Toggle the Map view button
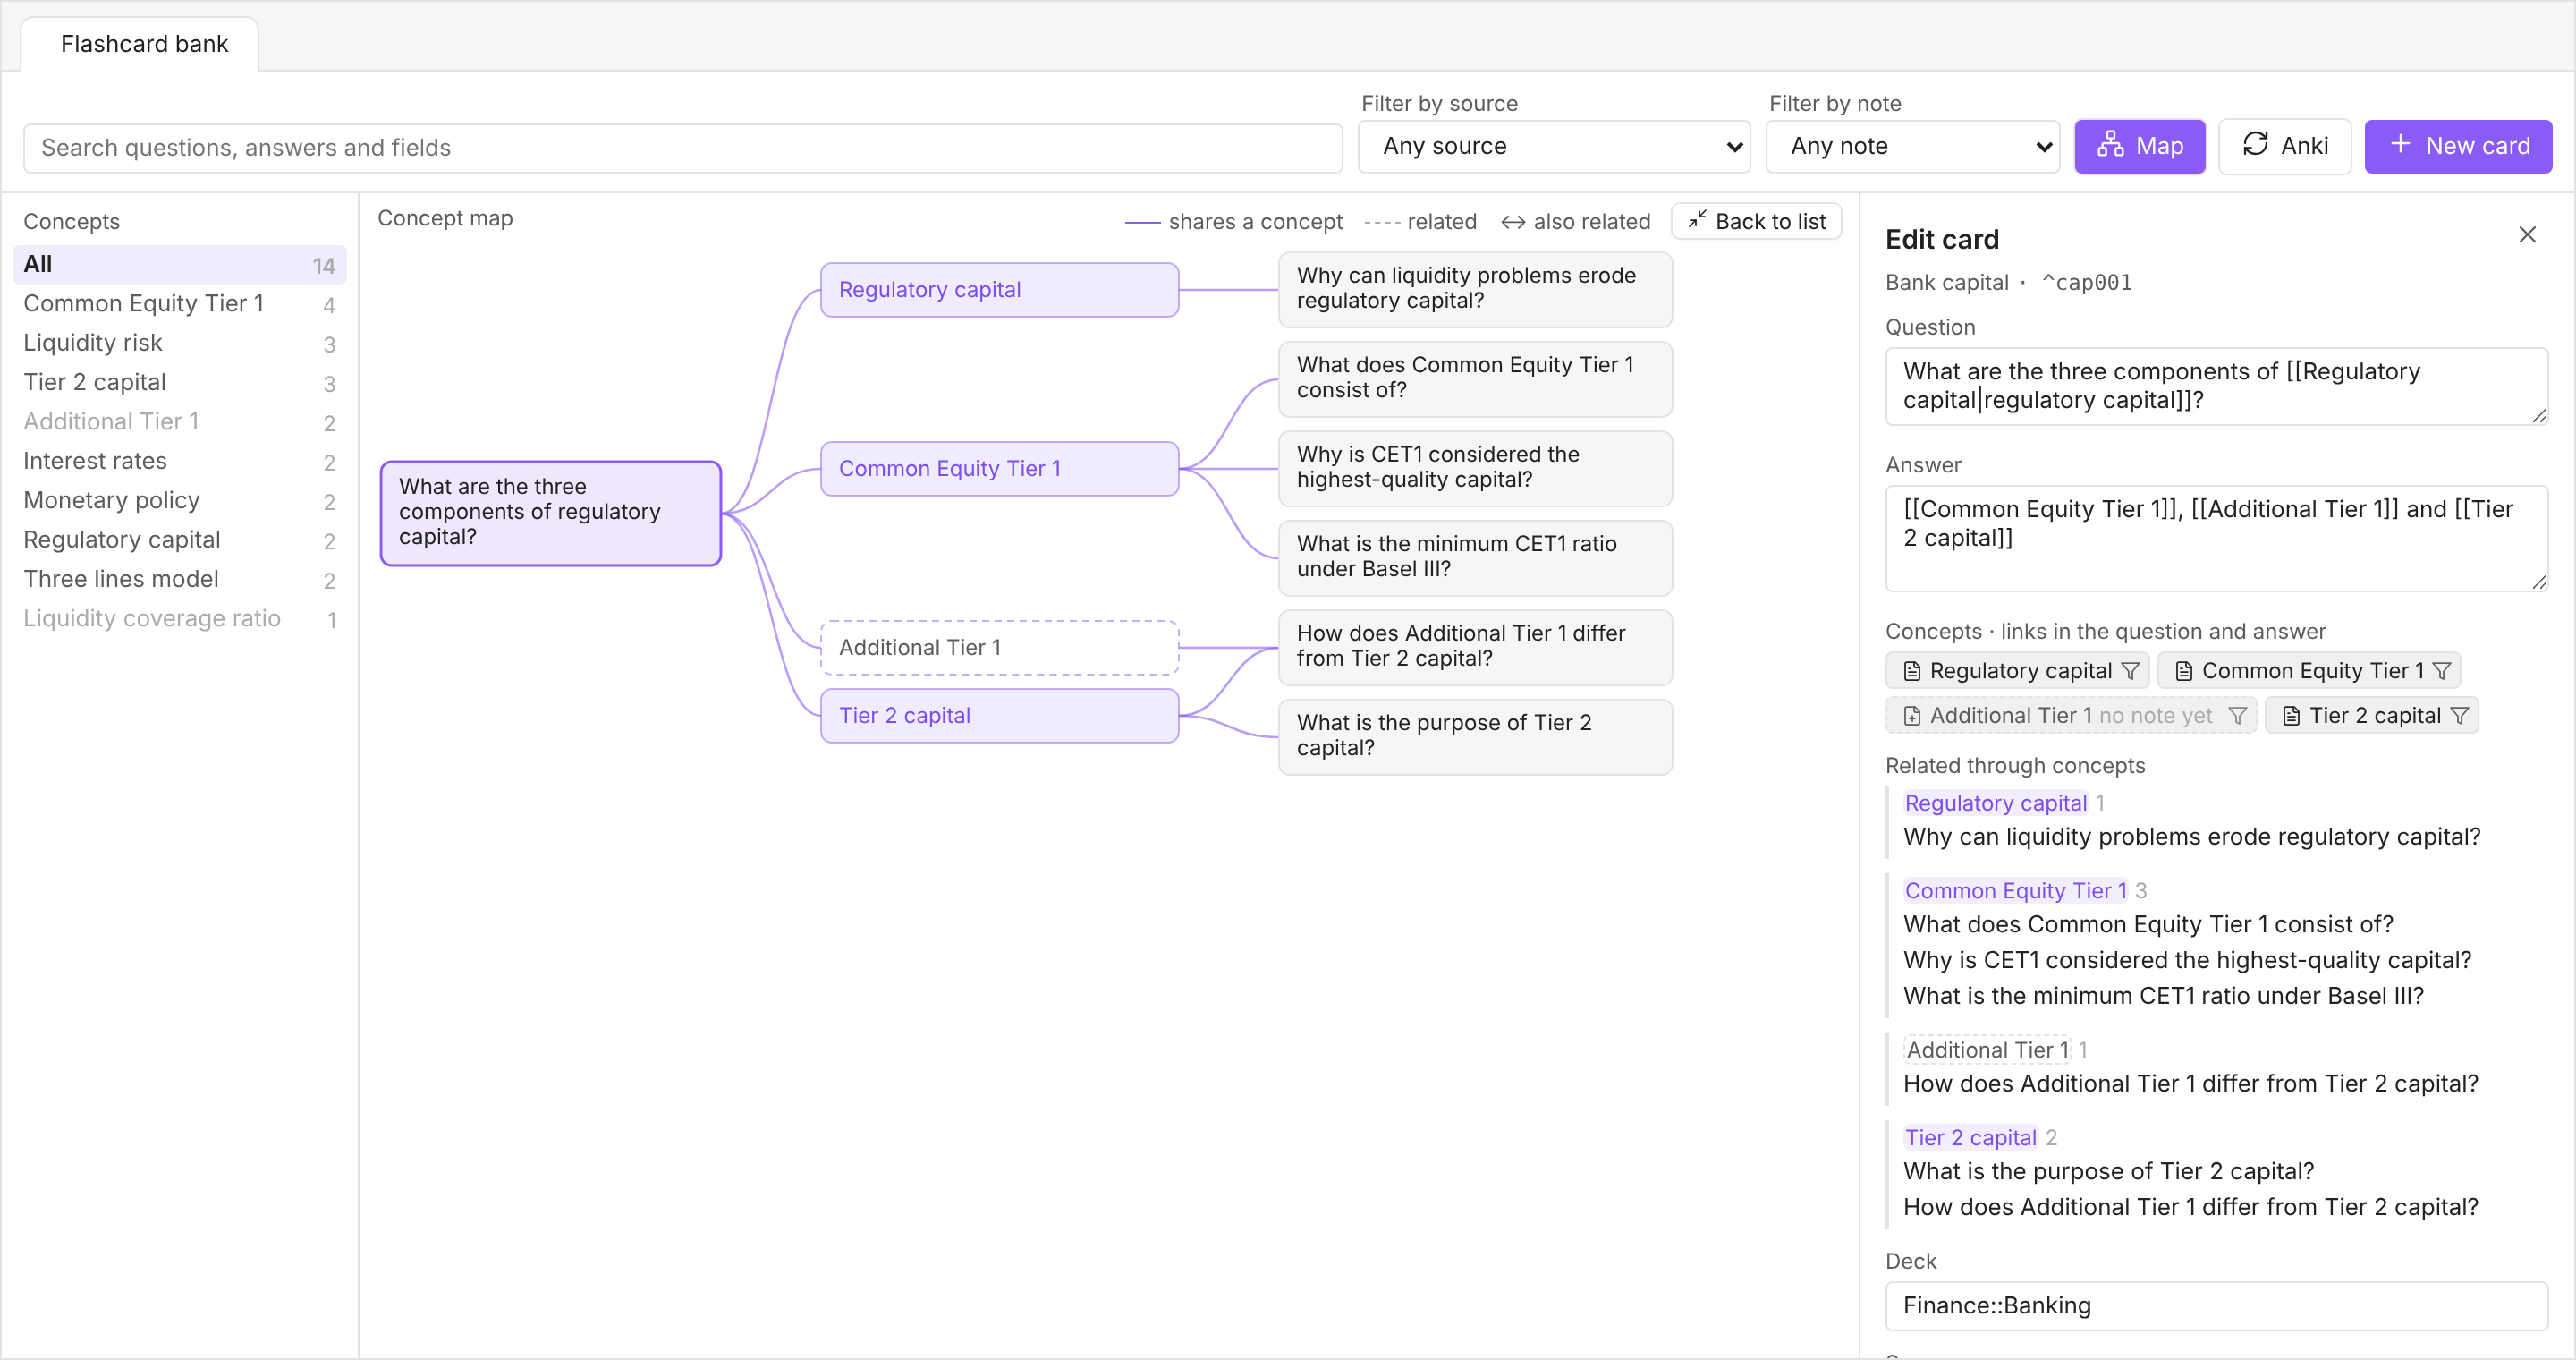This screenshot has width=2576, height=1360. pos(2139,146)
